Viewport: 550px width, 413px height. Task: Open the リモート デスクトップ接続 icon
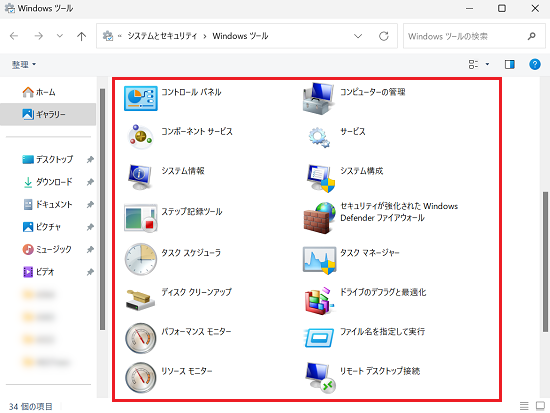tap(321, 378)
